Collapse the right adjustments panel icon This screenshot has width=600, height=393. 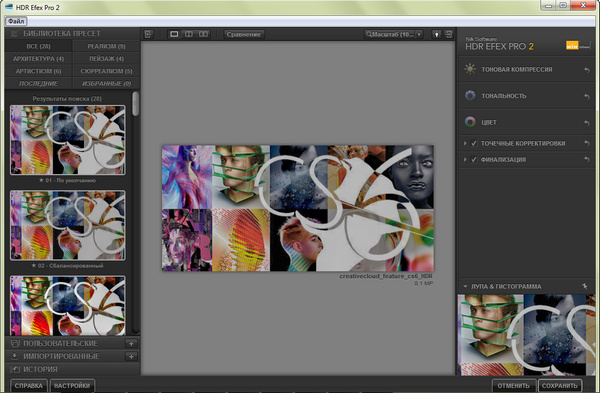click(x=449, y=34)
